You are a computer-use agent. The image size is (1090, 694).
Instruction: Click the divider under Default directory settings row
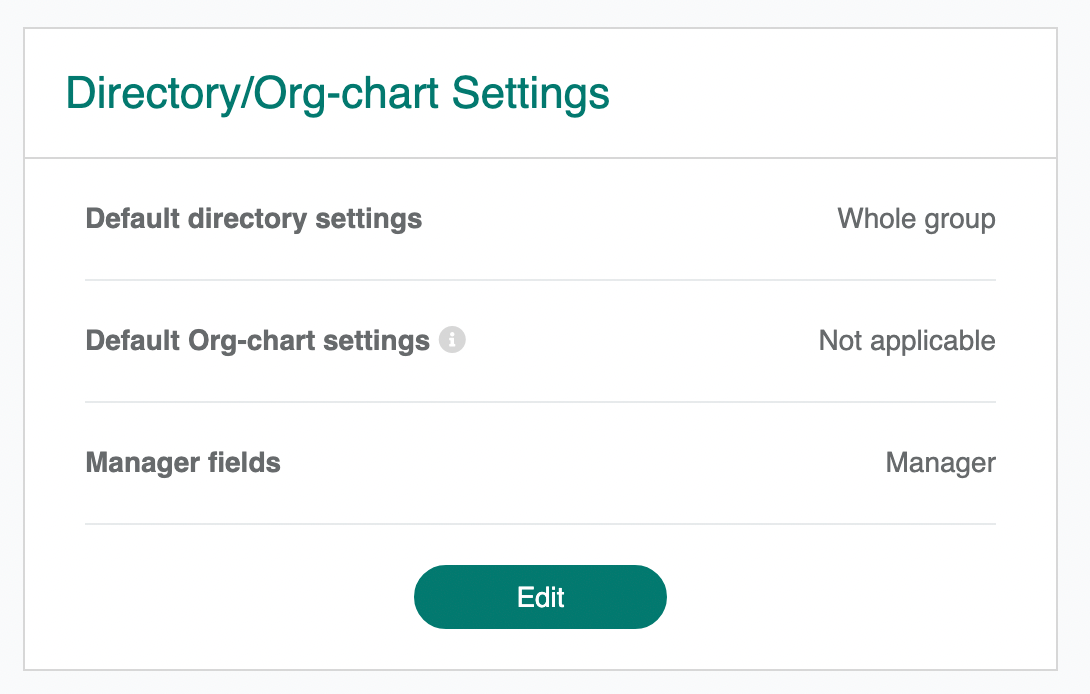[x=540, y=280]
